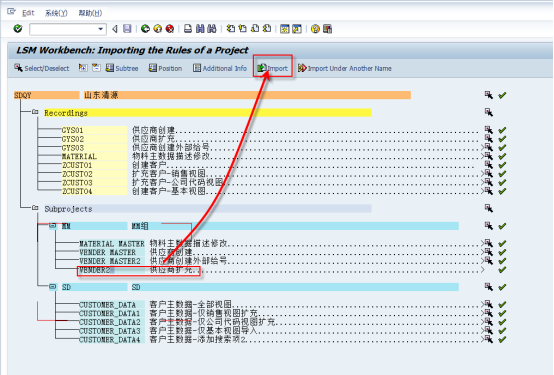This screenshot has width=554, height=375.
Task: Click the Find binoculars icon
Action: tap(200, 29)
